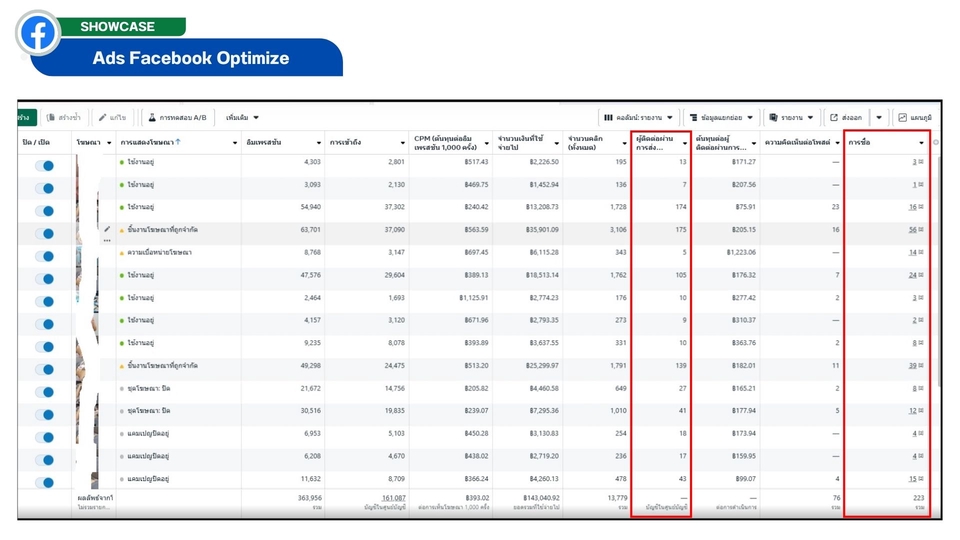Image resolution: width=960 pixels, height=540 pixels.
Task: Click the pencil edit (แก้ไข) toolbar button
Action: pyautogui.click(x=113, y=118)
